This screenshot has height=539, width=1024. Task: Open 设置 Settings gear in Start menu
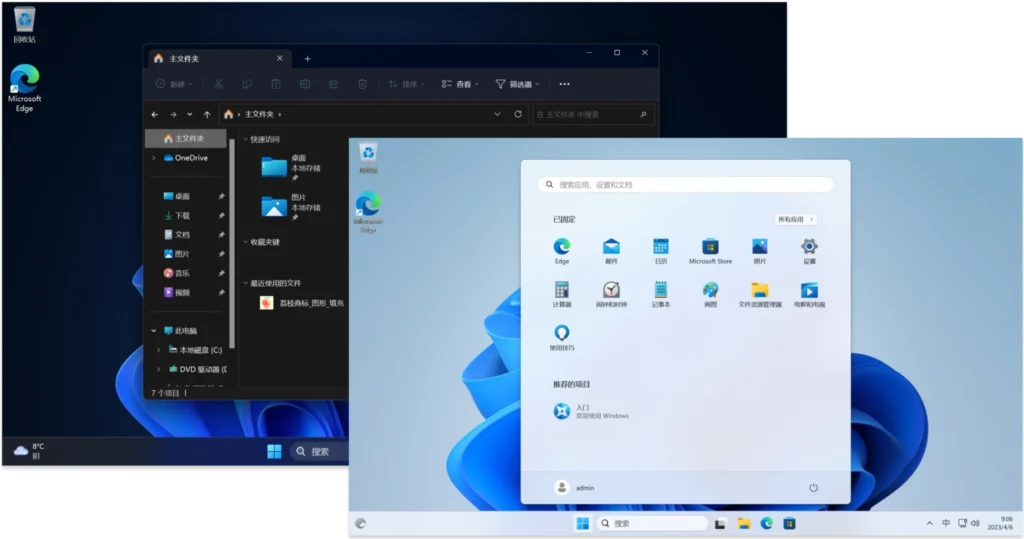click(809, 251)
